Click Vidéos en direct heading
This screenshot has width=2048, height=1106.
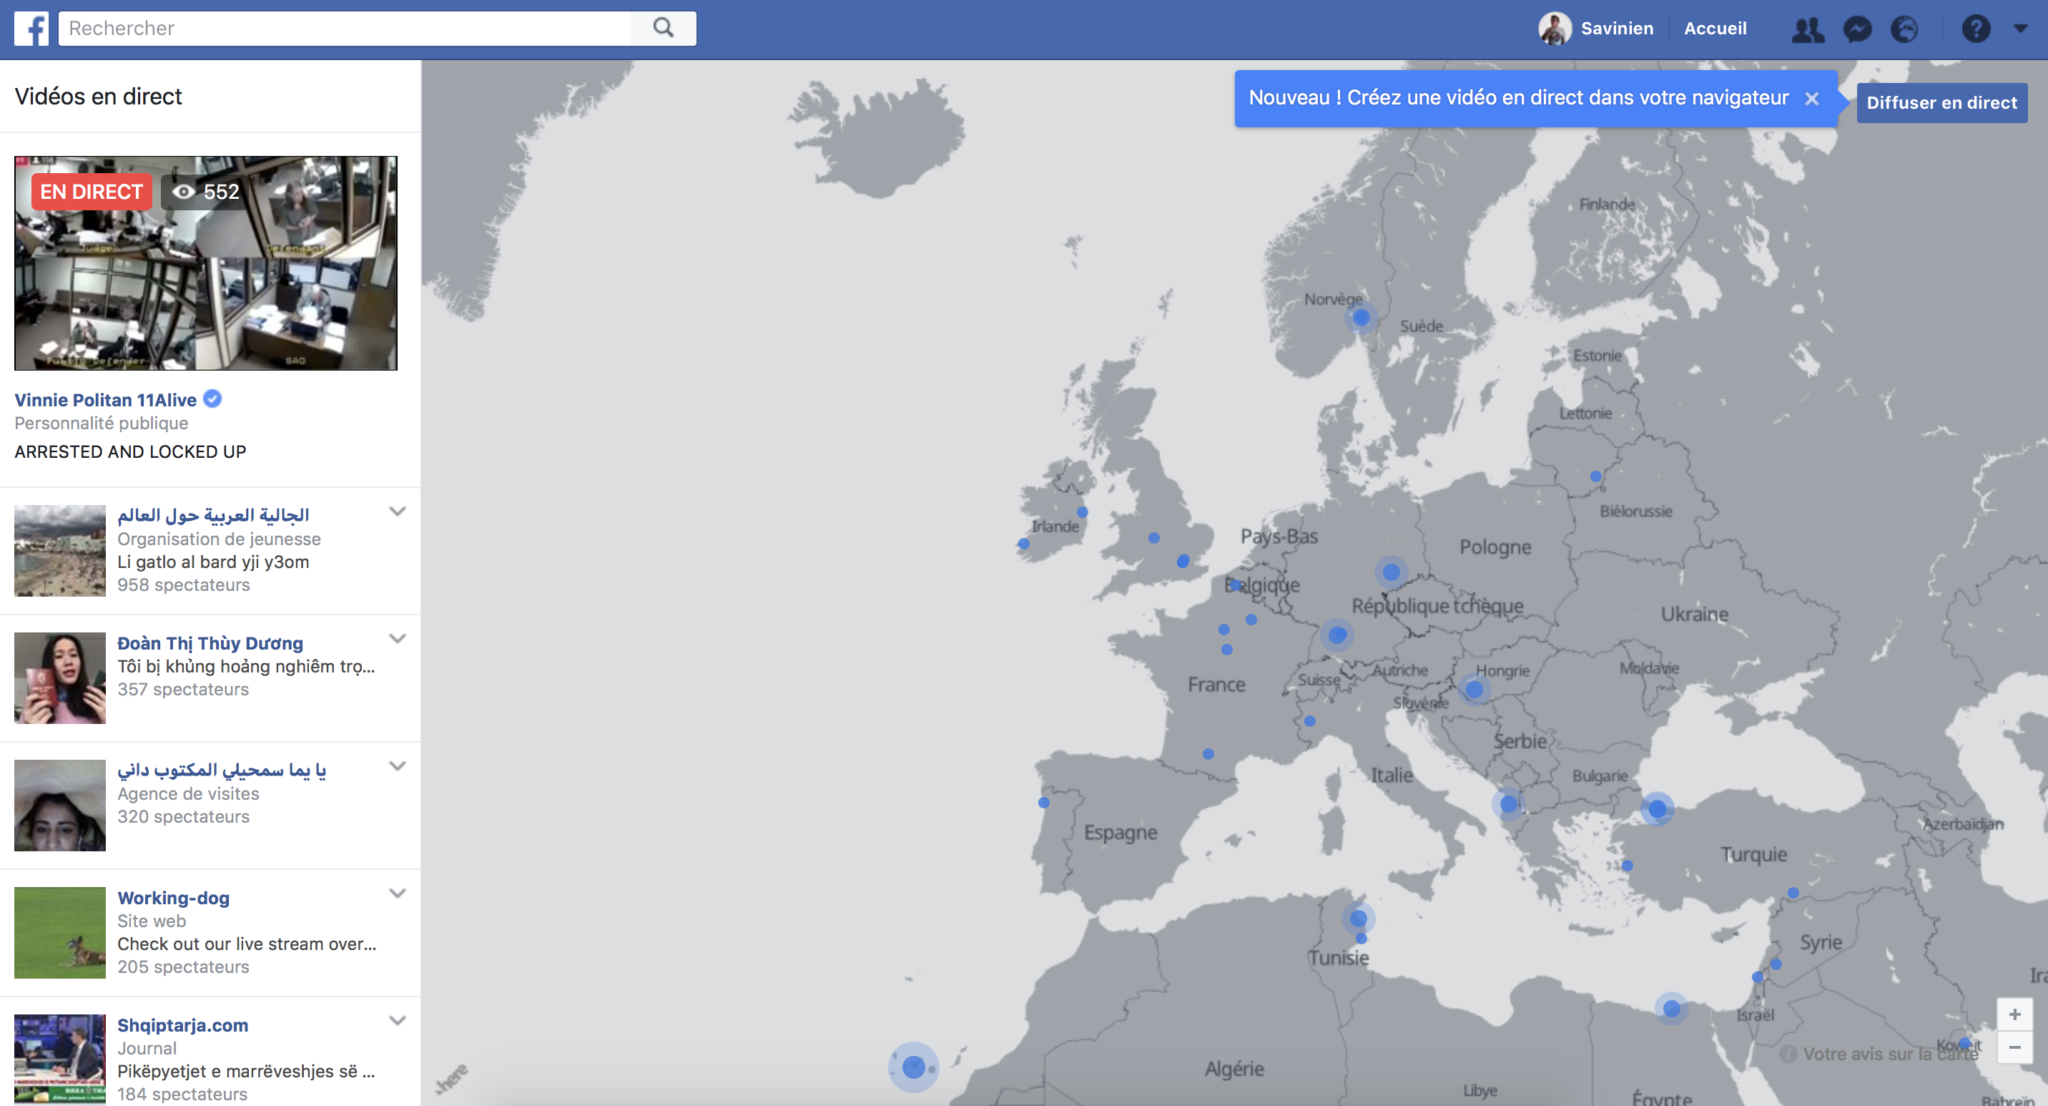coord(98,96)
